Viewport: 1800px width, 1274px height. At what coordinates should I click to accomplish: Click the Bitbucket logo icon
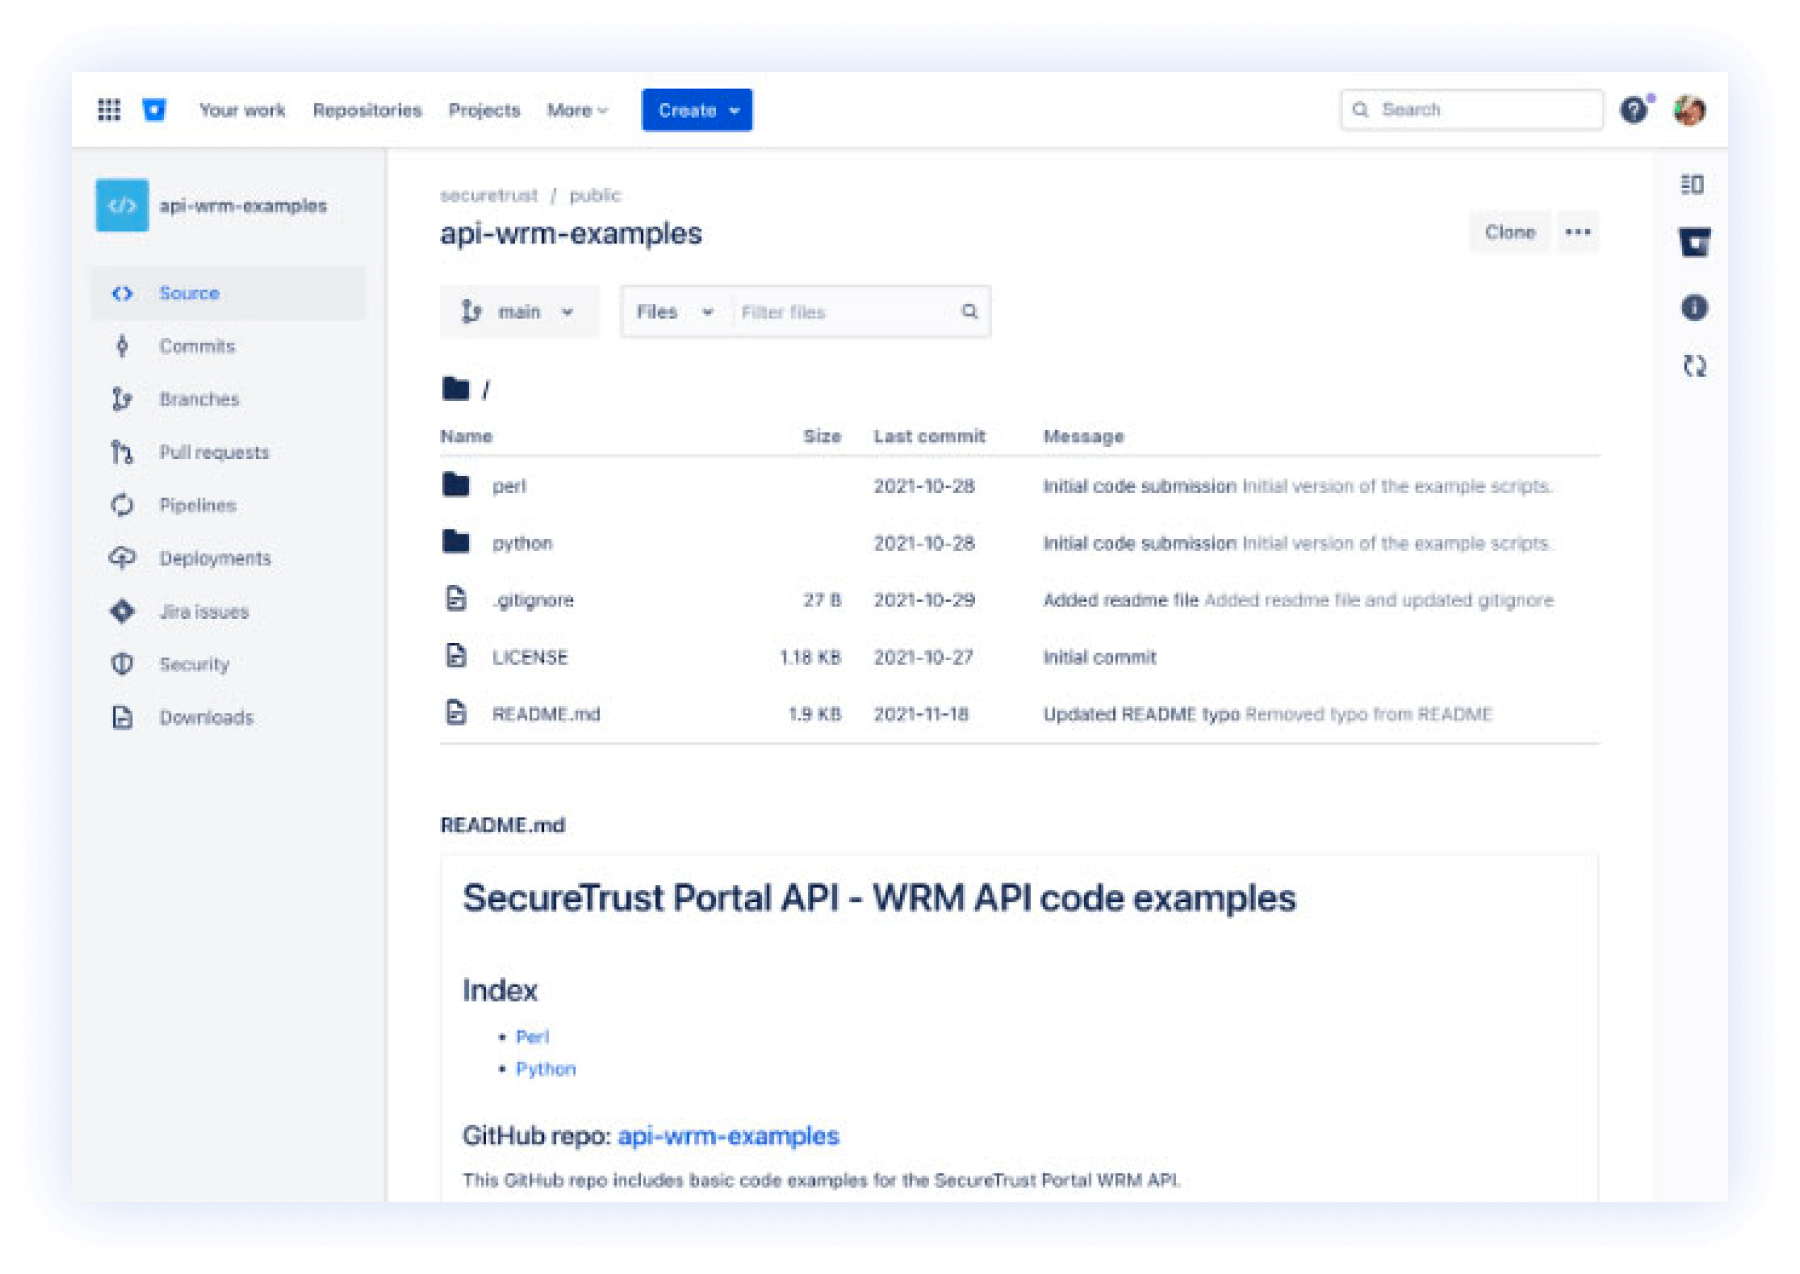(x=154, y=110)
